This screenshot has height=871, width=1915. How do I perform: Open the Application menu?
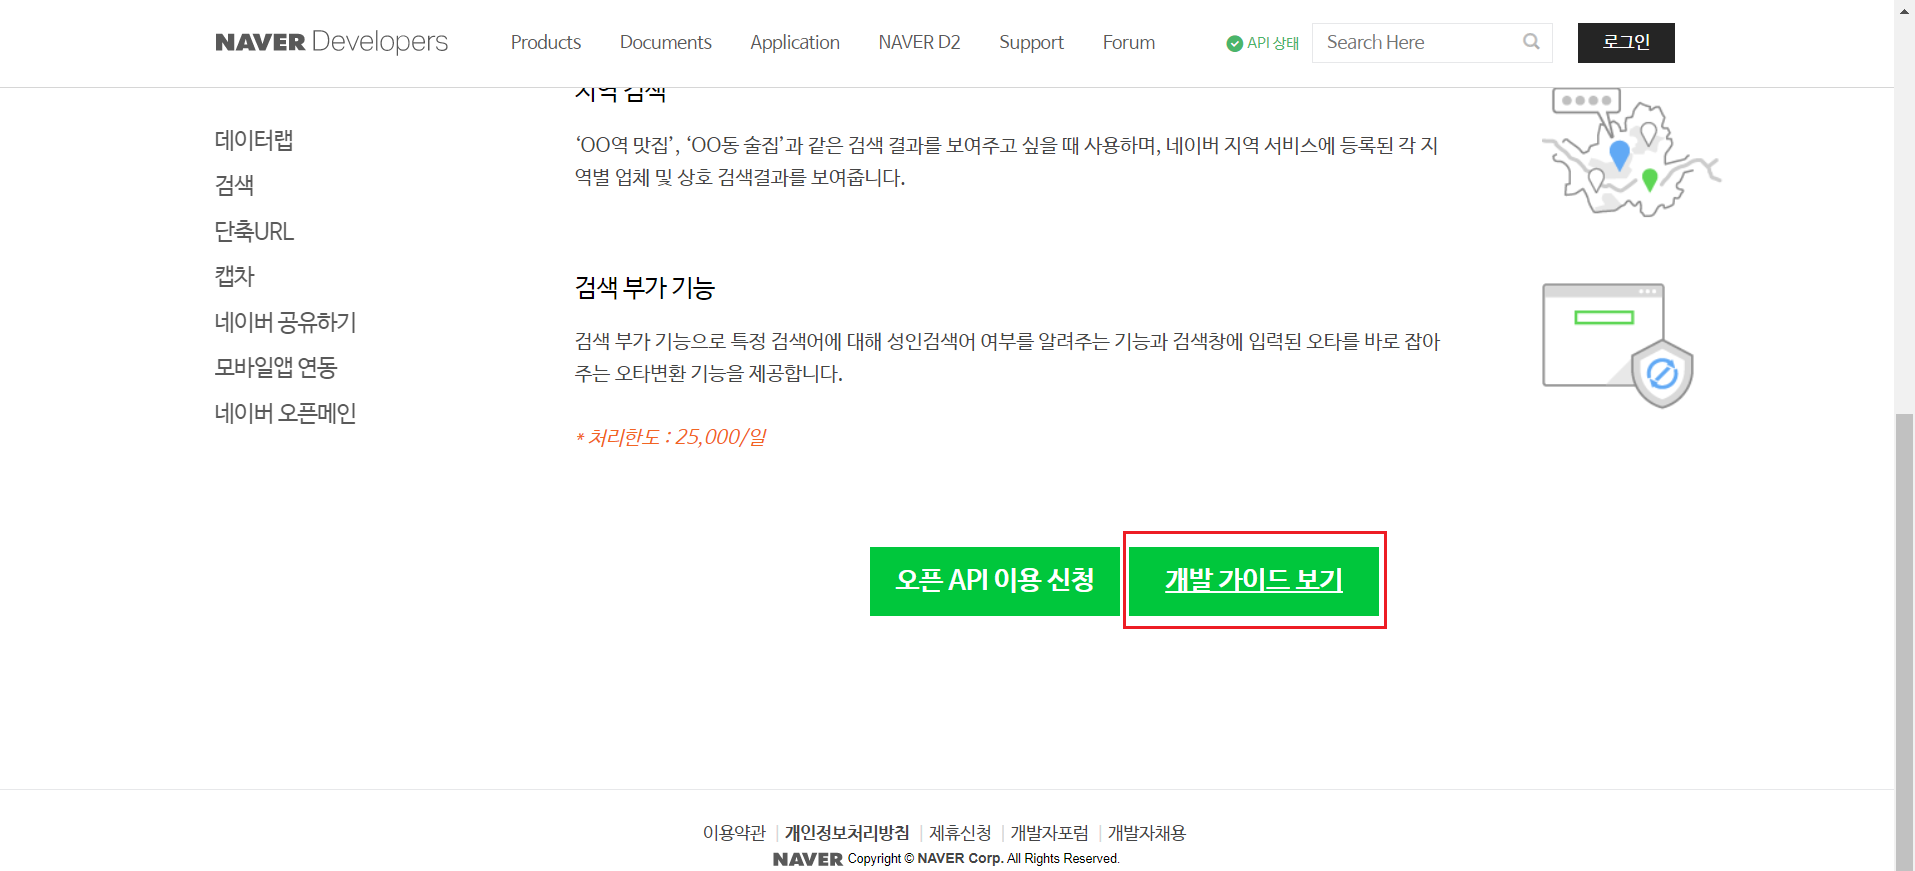795,42
